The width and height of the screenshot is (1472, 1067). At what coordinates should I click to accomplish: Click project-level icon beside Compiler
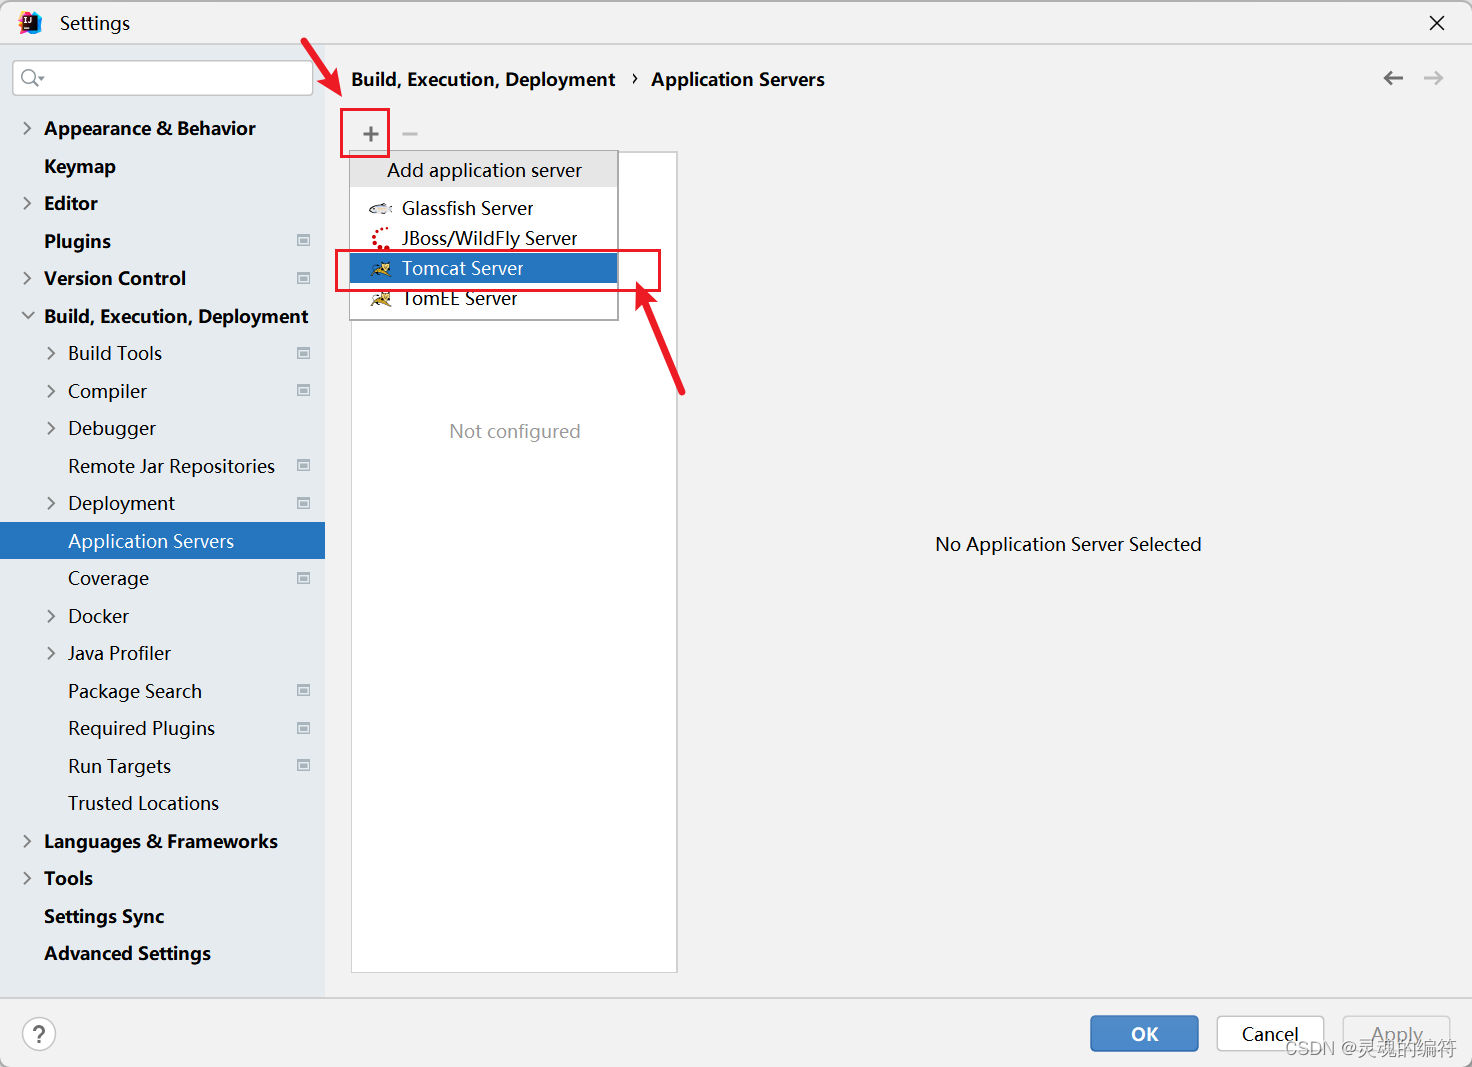click(304, 390)
